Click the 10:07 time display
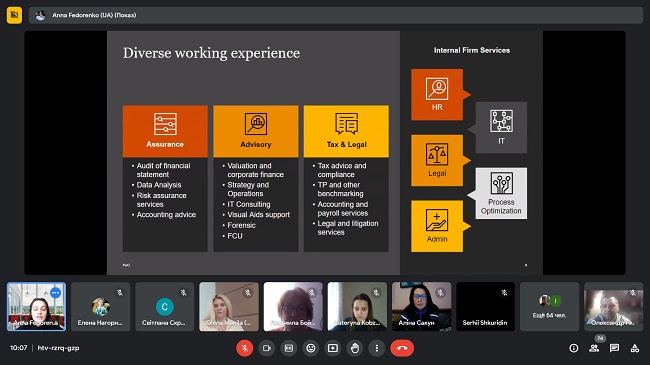650x365 pixels. 19,348
